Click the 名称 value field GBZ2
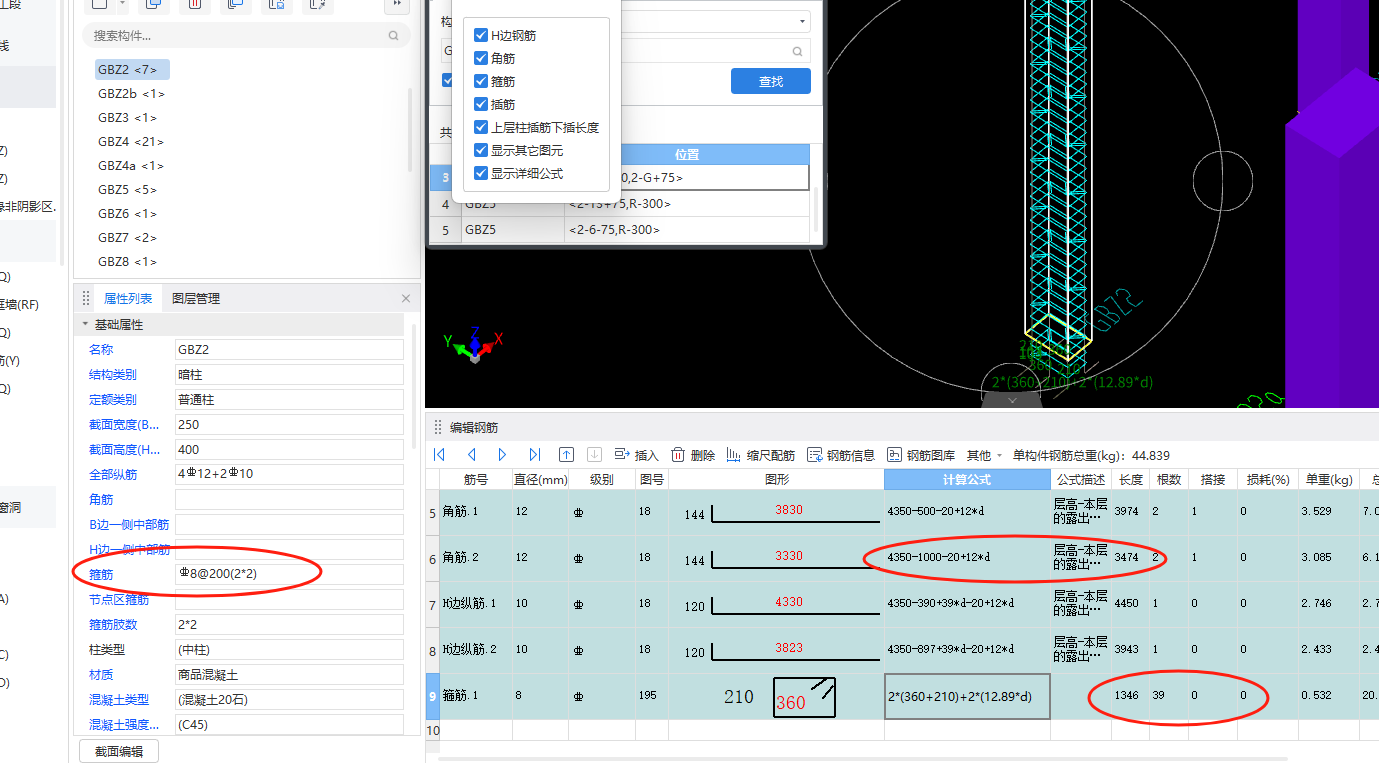Screen dimensions: 1379x763 289,349
